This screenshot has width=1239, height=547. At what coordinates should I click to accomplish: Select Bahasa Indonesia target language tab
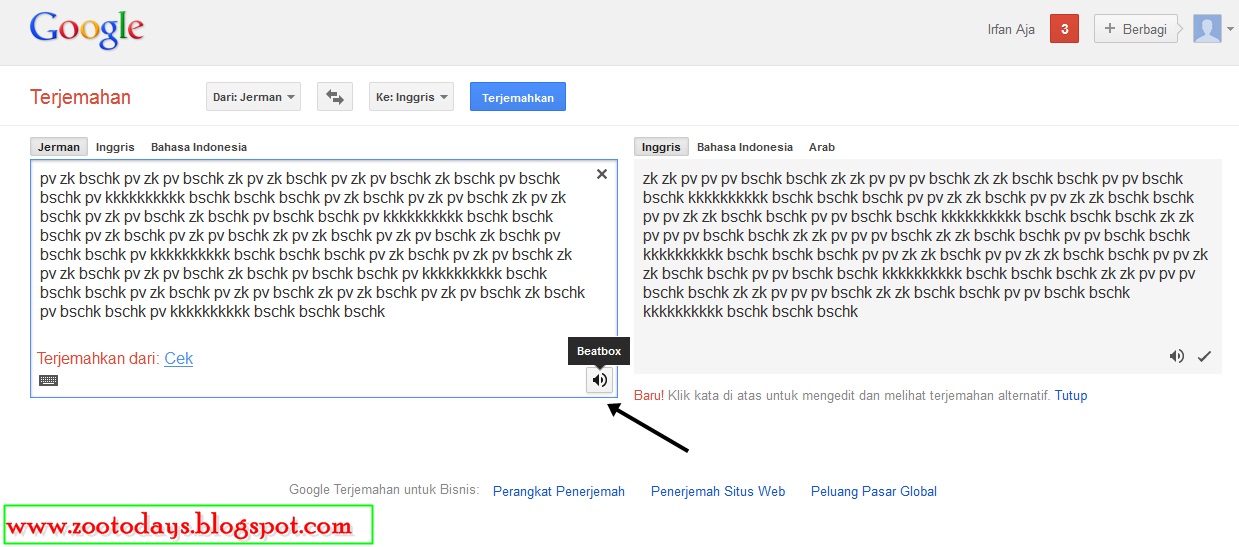tap(745, 147)
